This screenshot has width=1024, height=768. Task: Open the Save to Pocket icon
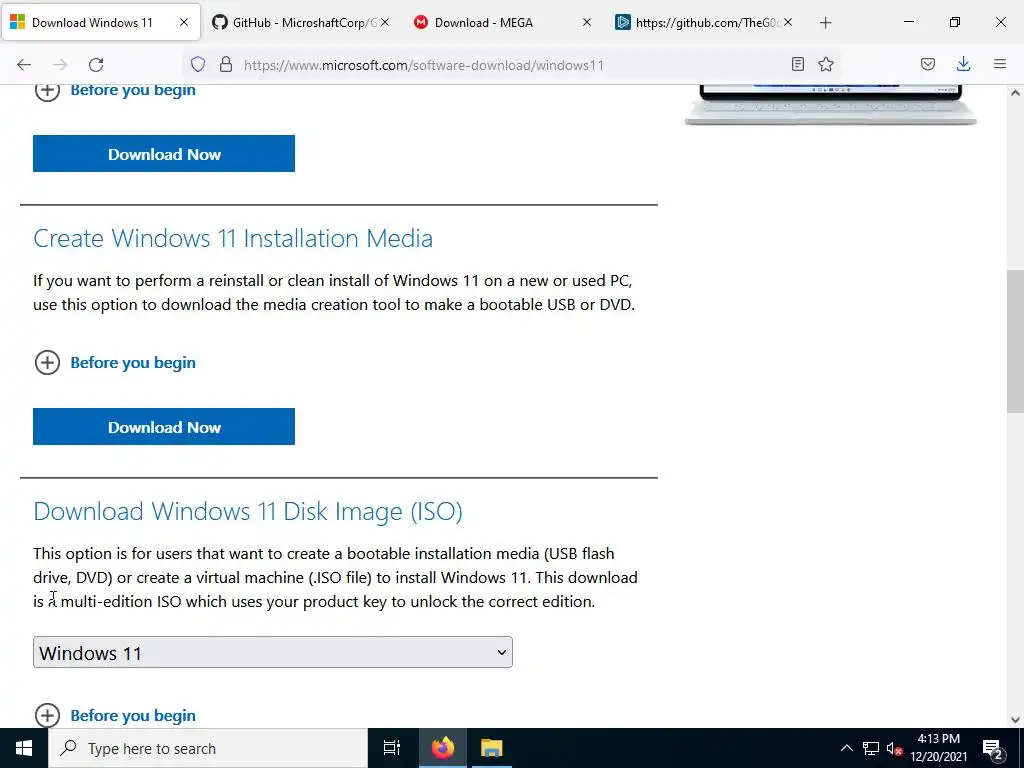928,64
